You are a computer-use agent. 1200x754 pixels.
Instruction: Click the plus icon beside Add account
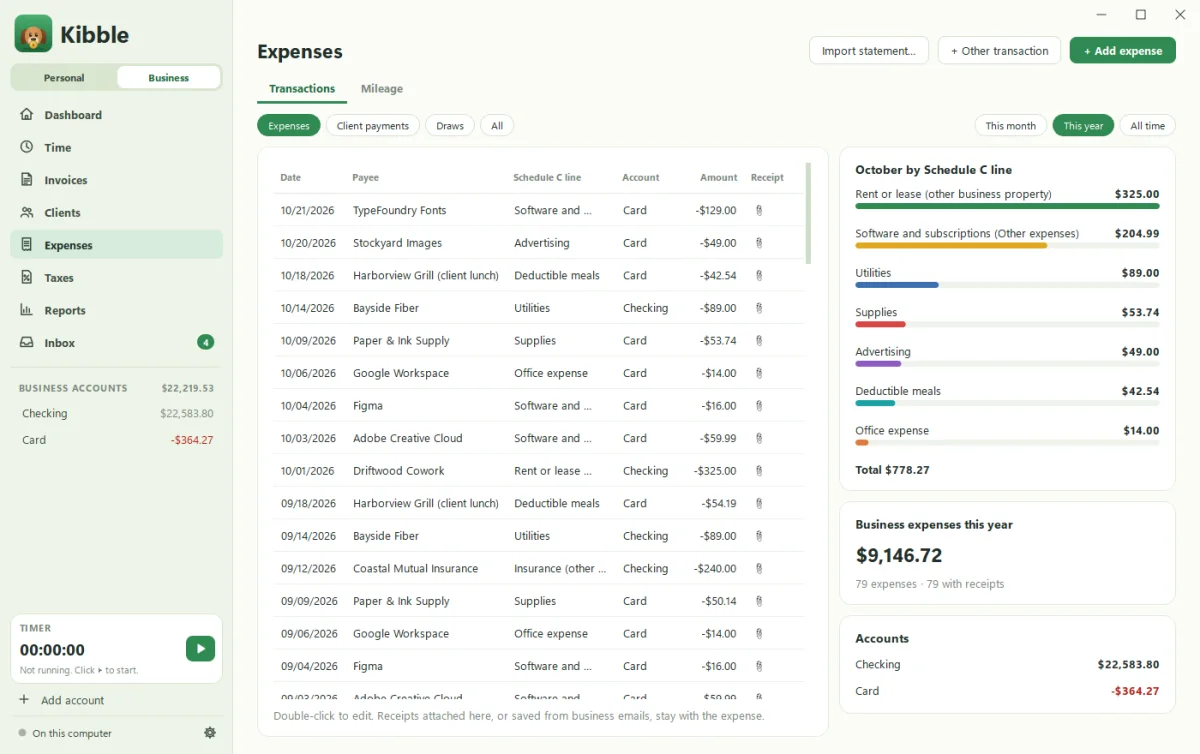24,700
